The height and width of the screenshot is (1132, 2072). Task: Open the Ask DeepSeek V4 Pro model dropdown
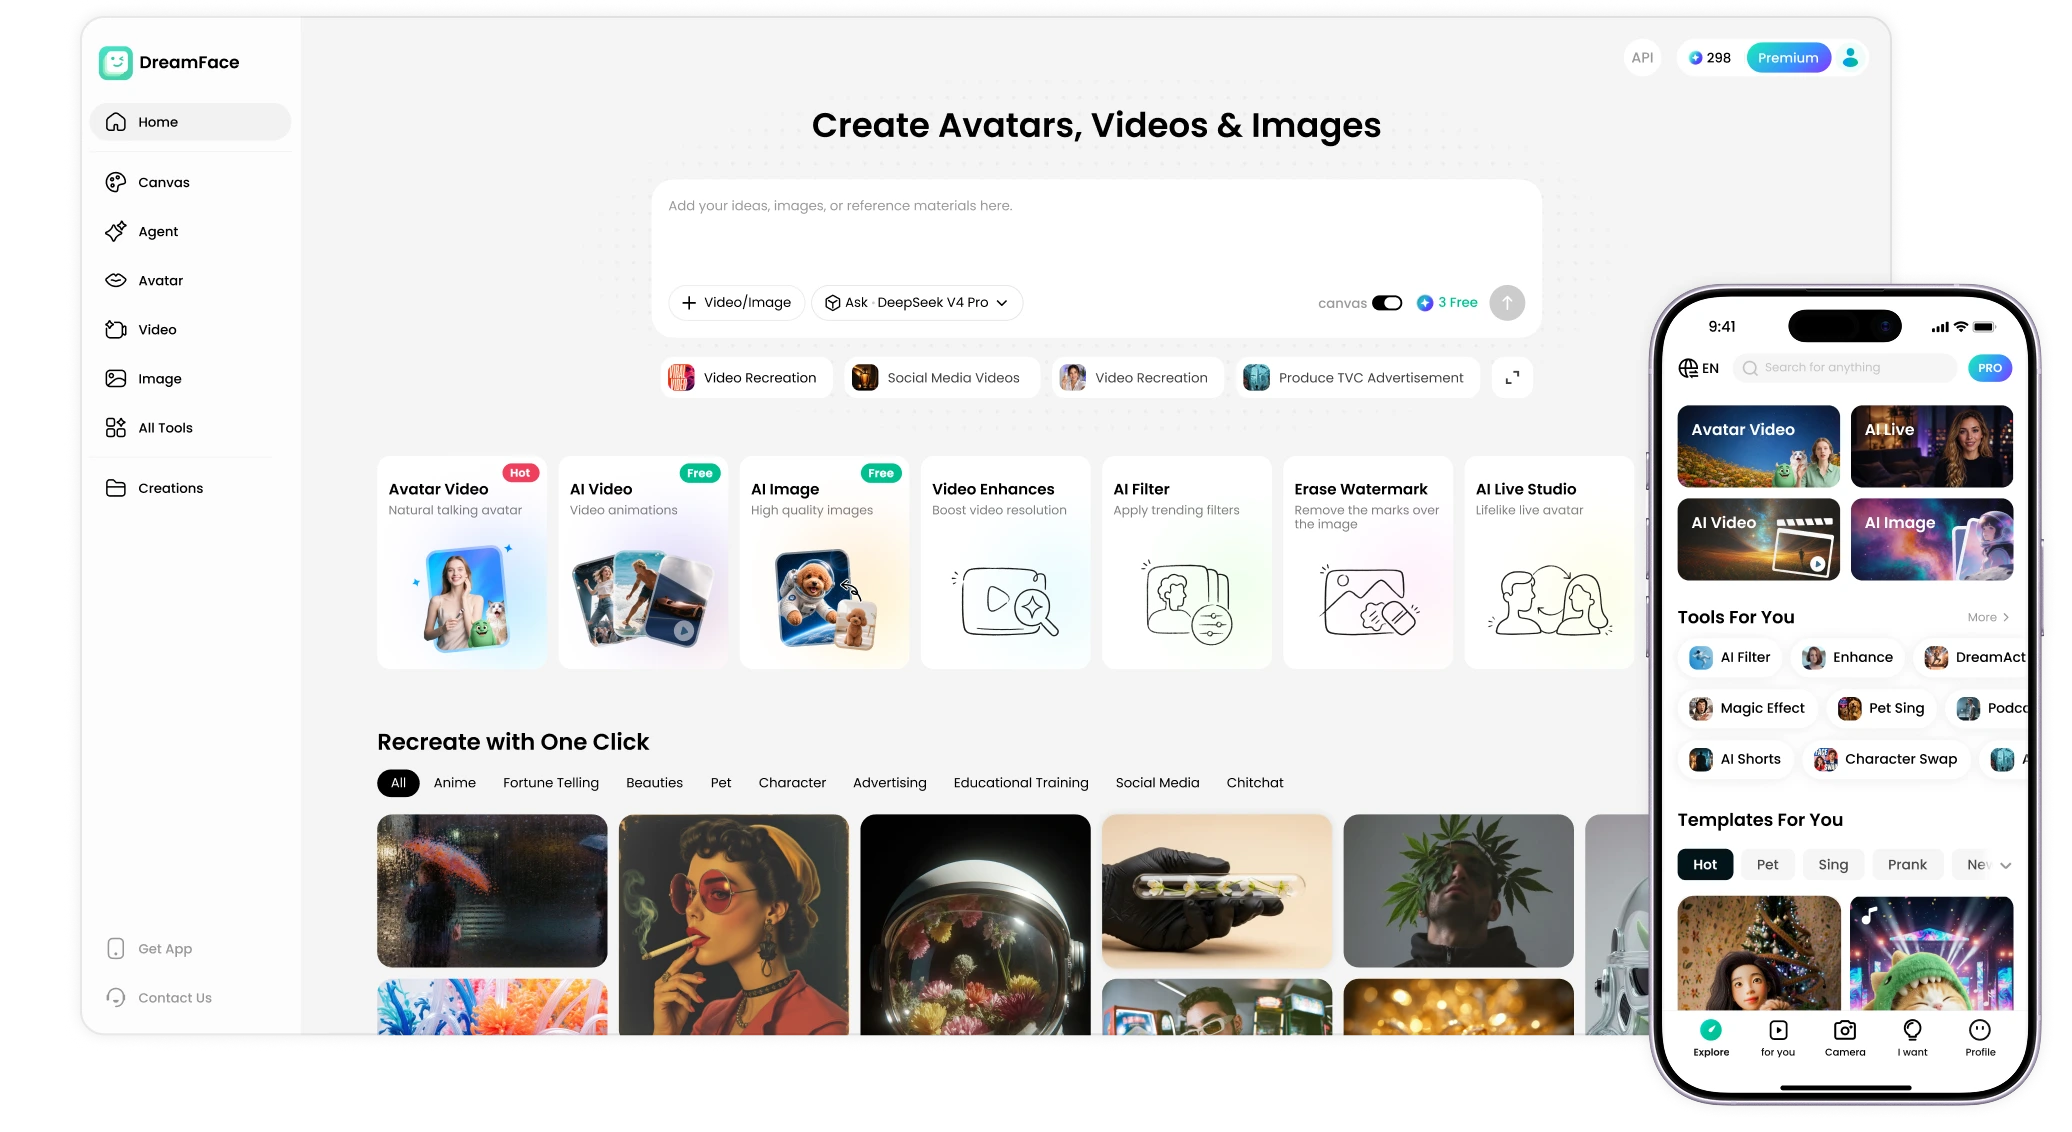click(x=917, y=302)
